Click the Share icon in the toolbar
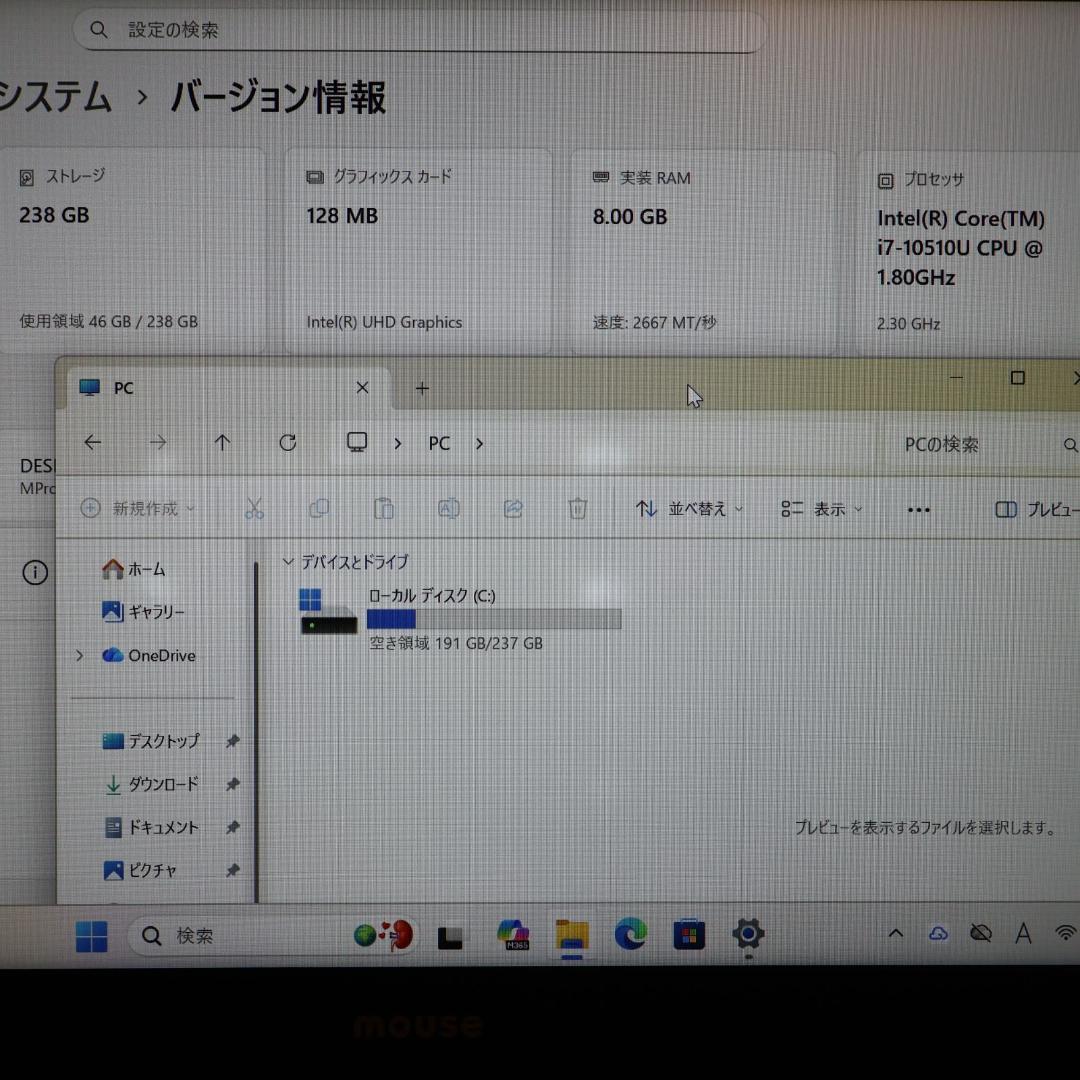1080x1080 pixels. point(513,508)
